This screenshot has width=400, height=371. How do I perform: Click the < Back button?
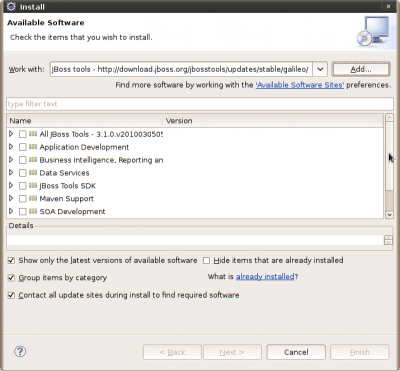point(172,352)
